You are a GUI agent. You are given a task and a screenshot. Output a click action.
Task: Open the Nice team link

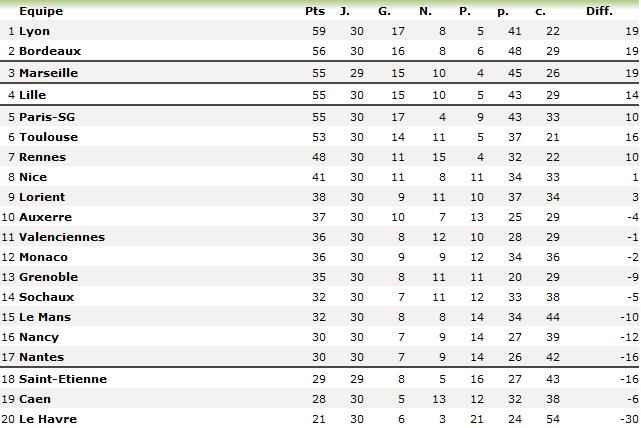[33, 177]
